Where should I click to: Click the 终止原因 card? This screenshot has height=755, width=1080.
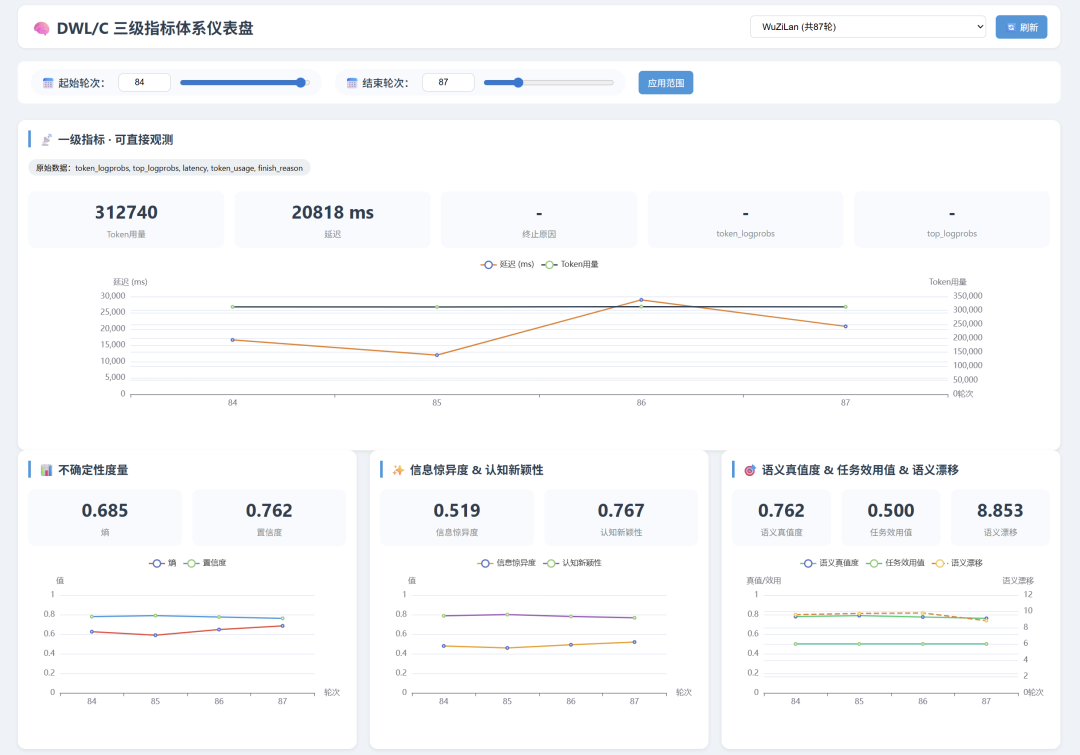[x=539, y=220]
